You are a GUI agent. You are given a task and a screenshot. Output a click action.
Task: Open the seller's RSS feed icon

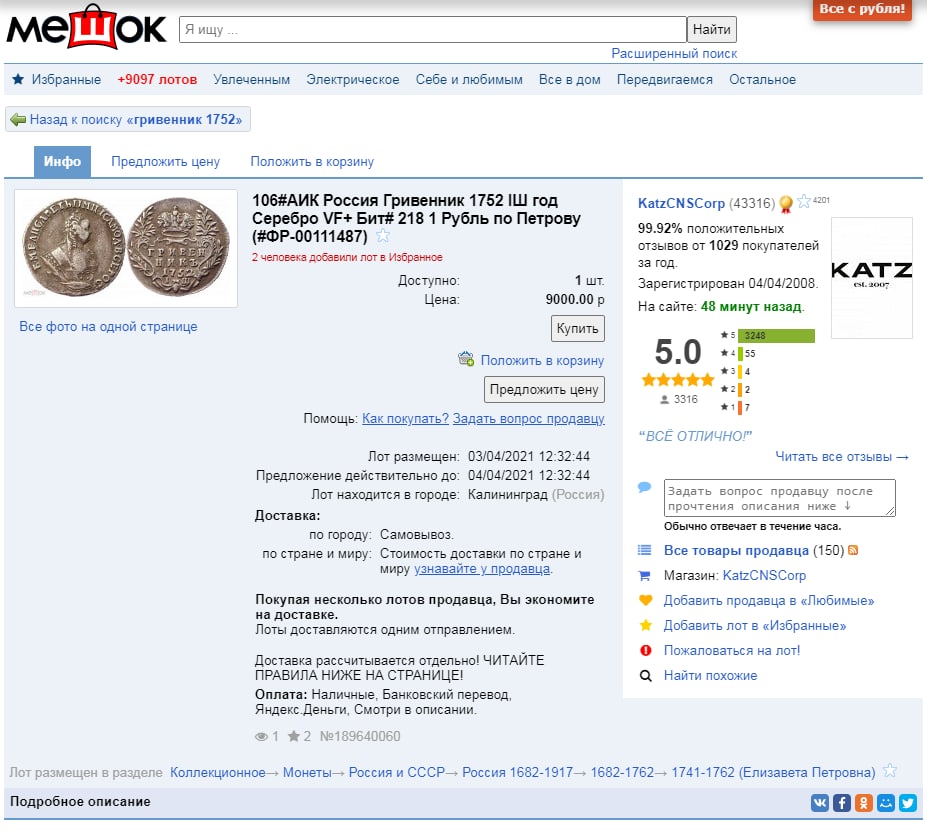[853, 550]
